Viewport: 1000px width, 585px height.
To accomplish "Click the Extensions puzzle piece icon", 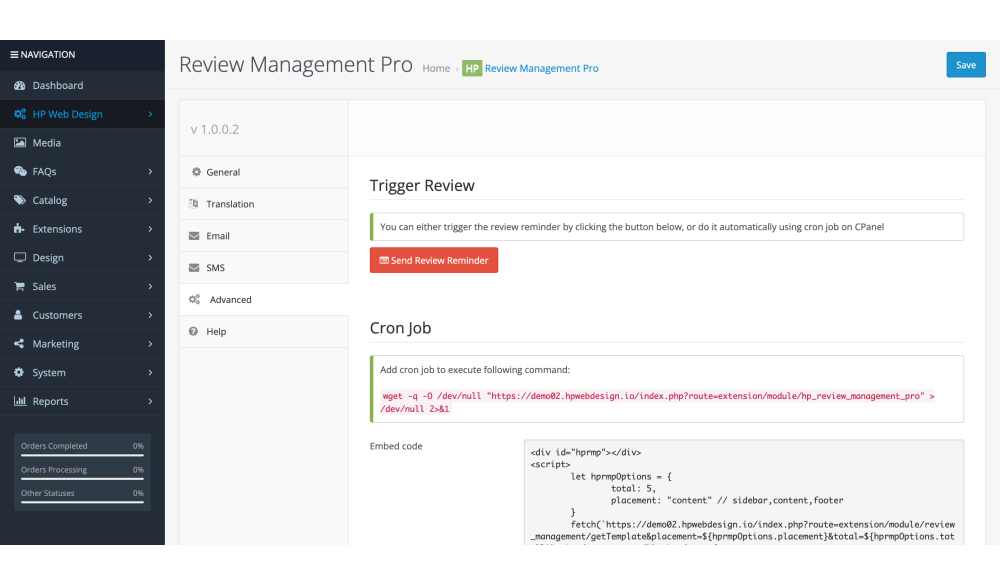I will click(20, 229).
